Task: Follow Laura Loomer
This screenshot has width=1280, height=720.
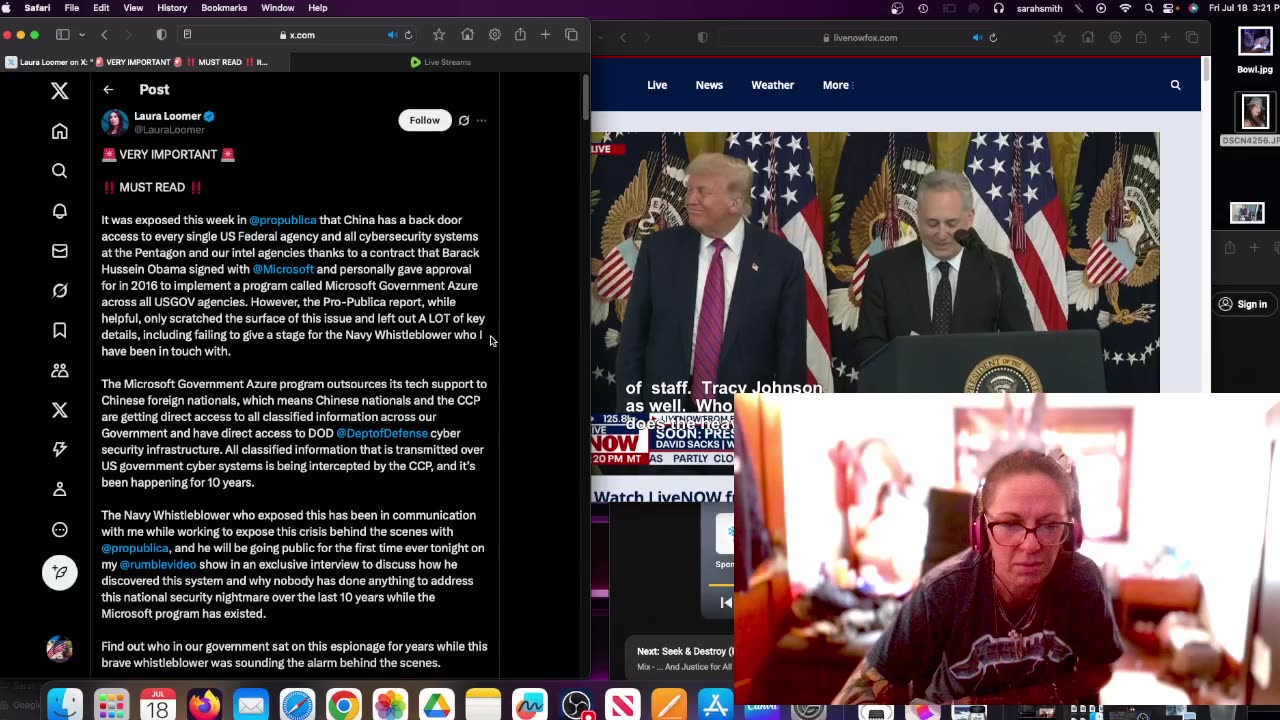Action: point(424,120)
